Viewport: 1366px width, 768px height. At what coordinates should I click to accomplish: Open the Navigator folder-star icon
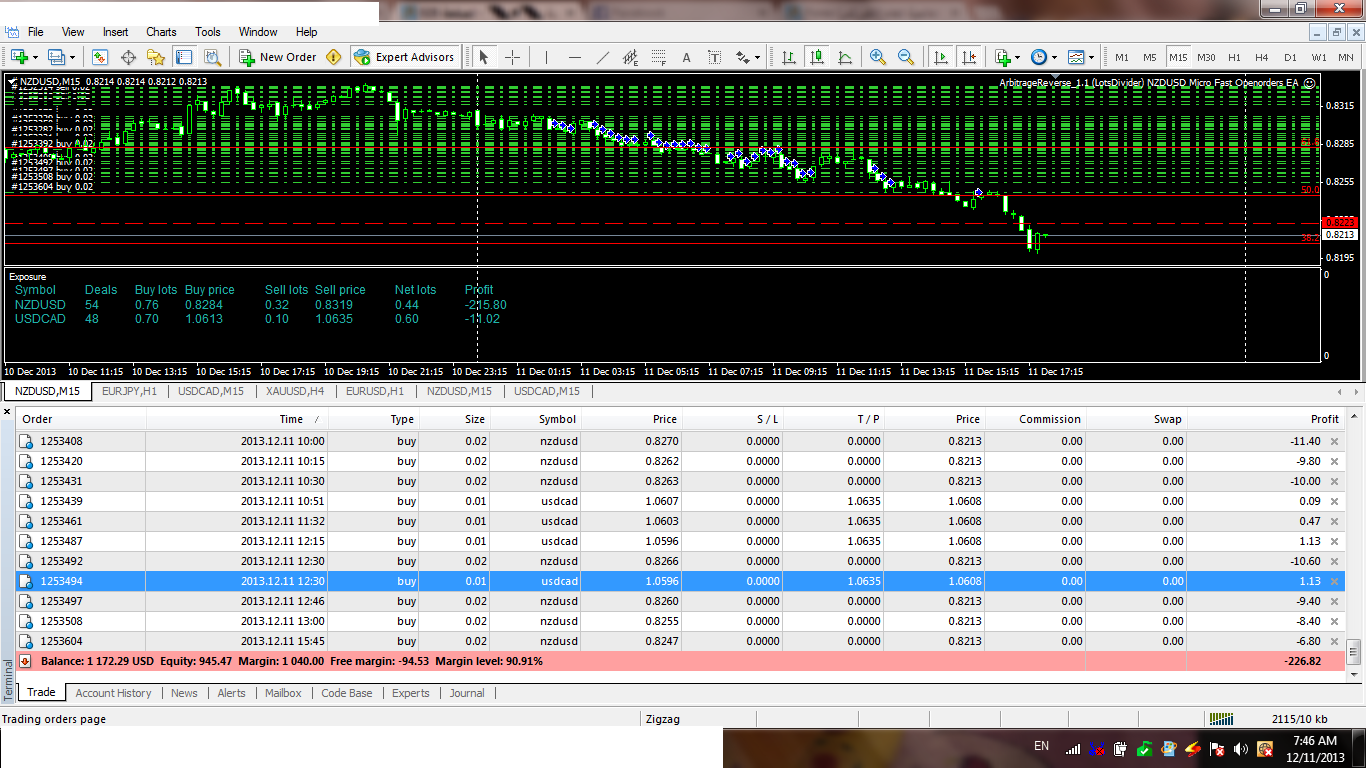pos(156,57)
